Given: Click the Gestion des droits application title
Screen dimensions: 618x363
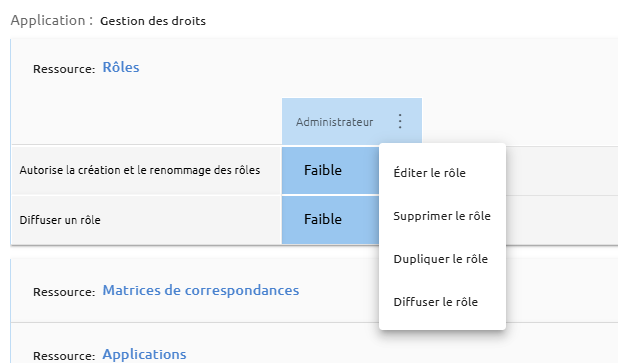Looking at the screenshot, I should [x=153, y=21].
